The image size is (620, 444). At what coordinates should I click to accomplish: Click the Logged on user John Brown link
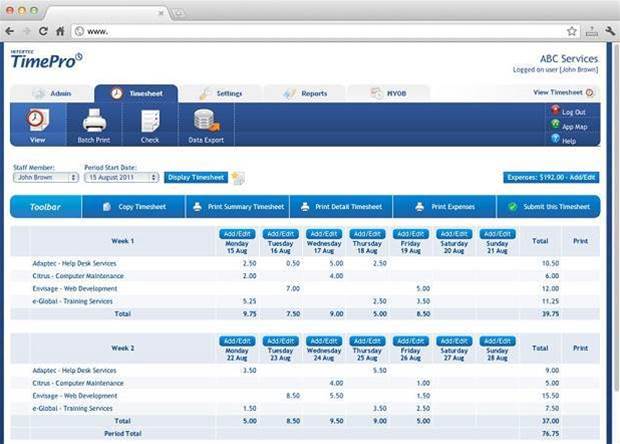click(555, 70)
